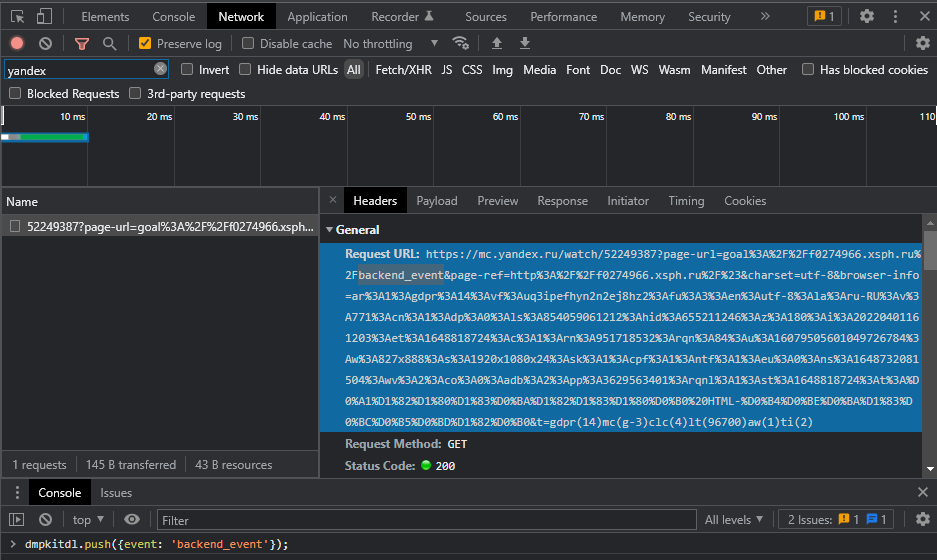Check the Invert filter option
Screen dimensions: 937x560
187,69
